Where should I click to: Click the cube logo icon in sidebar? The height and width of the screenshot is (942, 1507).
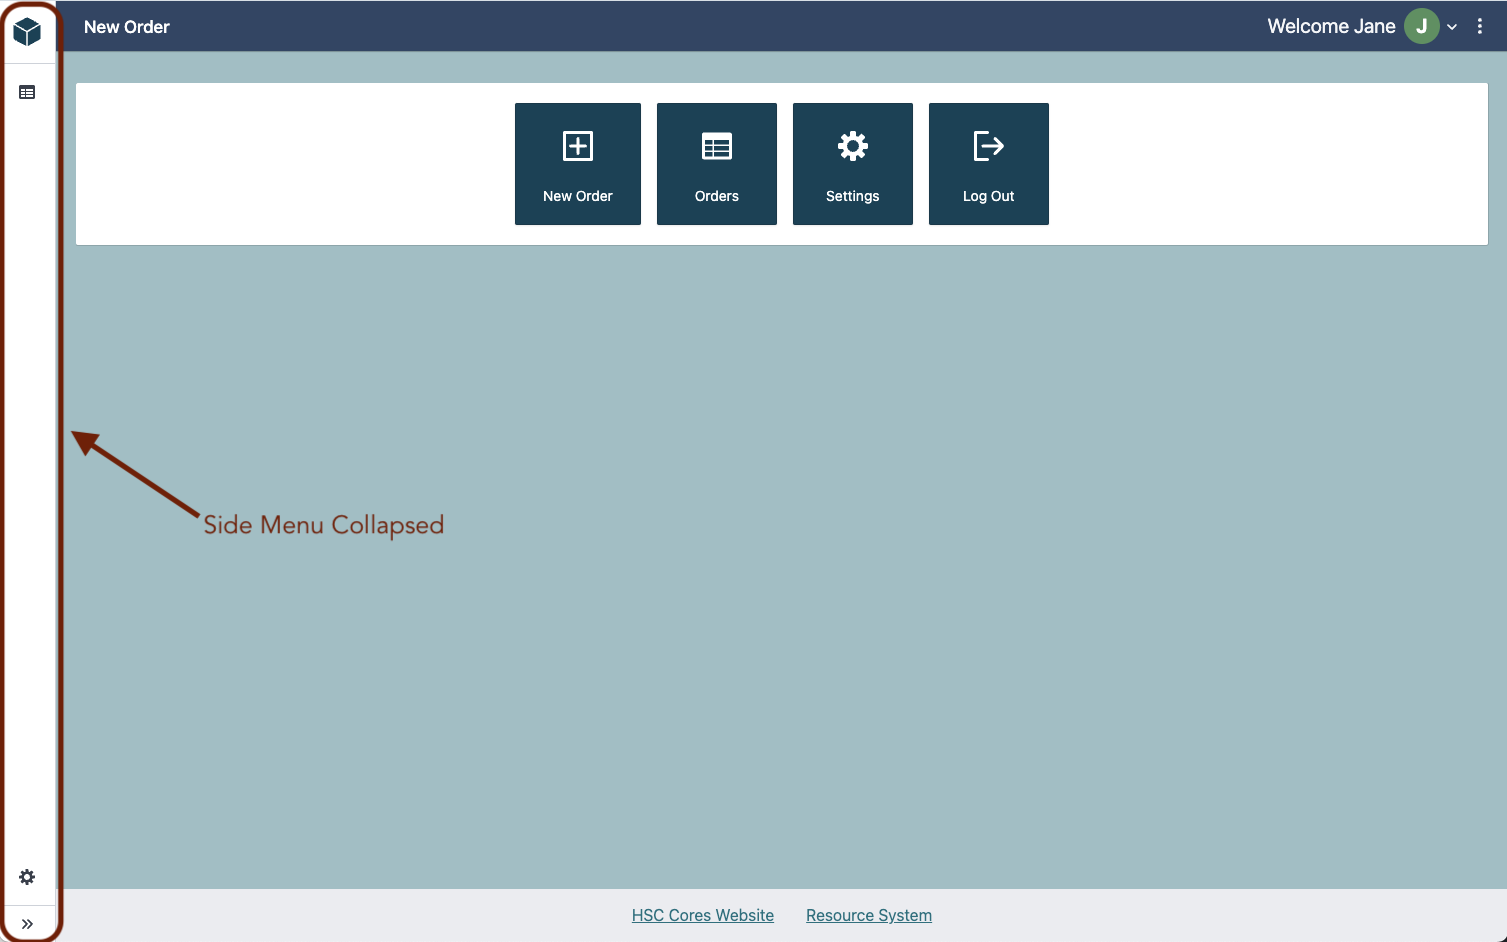click(x=27, y=32)
